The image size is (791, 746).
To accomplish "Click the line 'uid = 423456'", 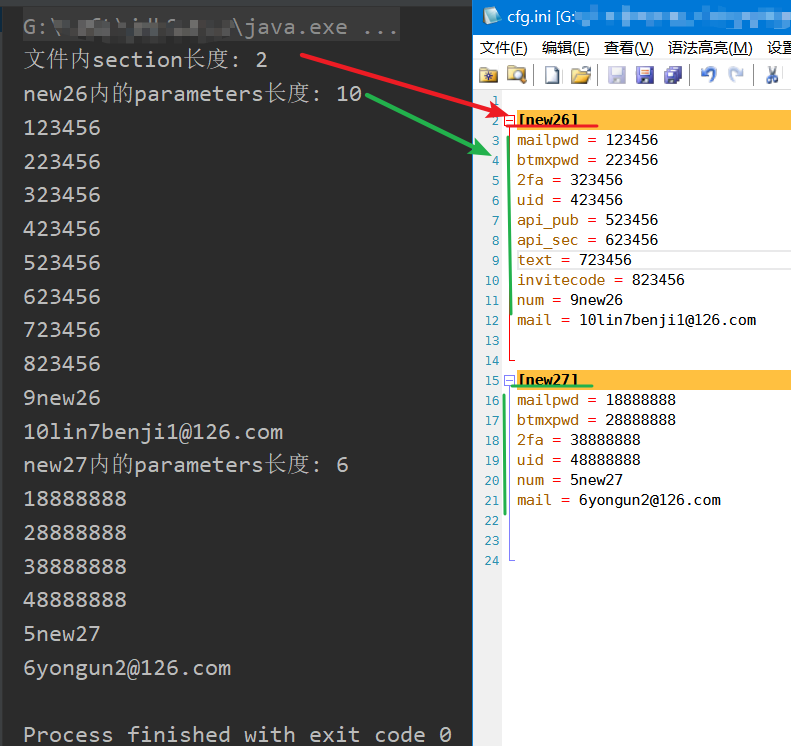I will pos(570,200).
